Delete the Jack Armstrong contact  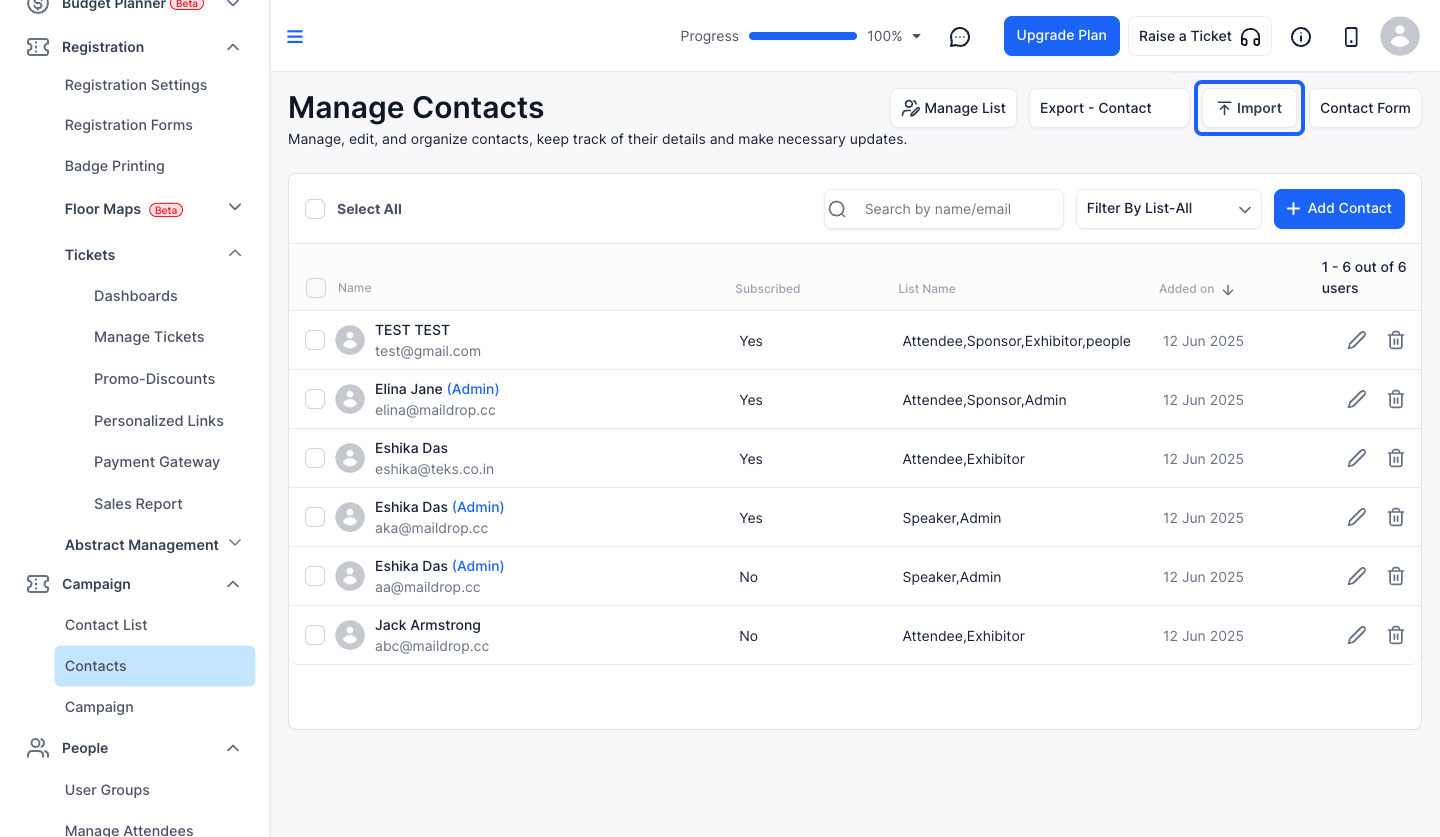(x=1396, y=635)
